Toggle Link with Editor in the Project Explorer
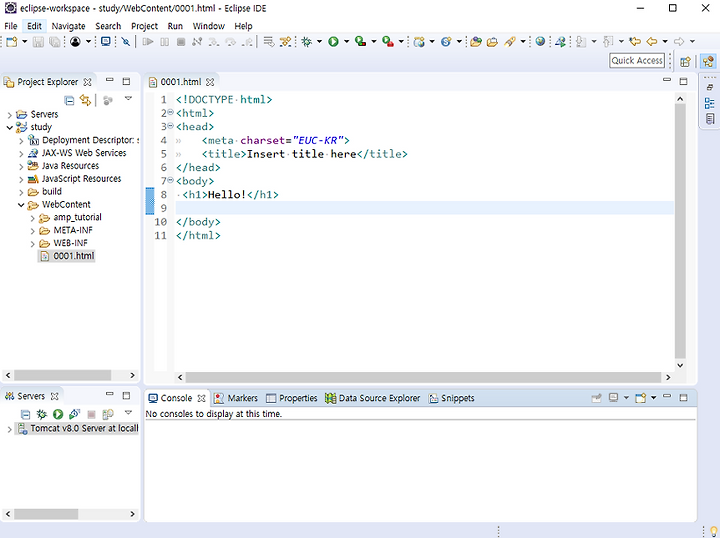This screenshot has height=538, width=720. point(85,100)
